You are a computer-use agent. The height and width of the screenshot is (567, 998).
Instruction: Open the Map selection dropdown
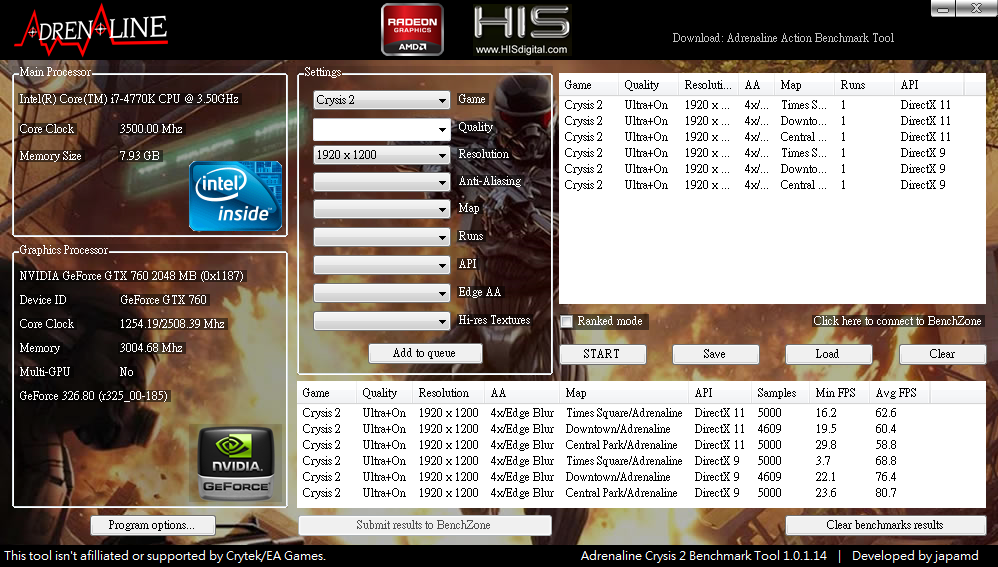[382, 210]
